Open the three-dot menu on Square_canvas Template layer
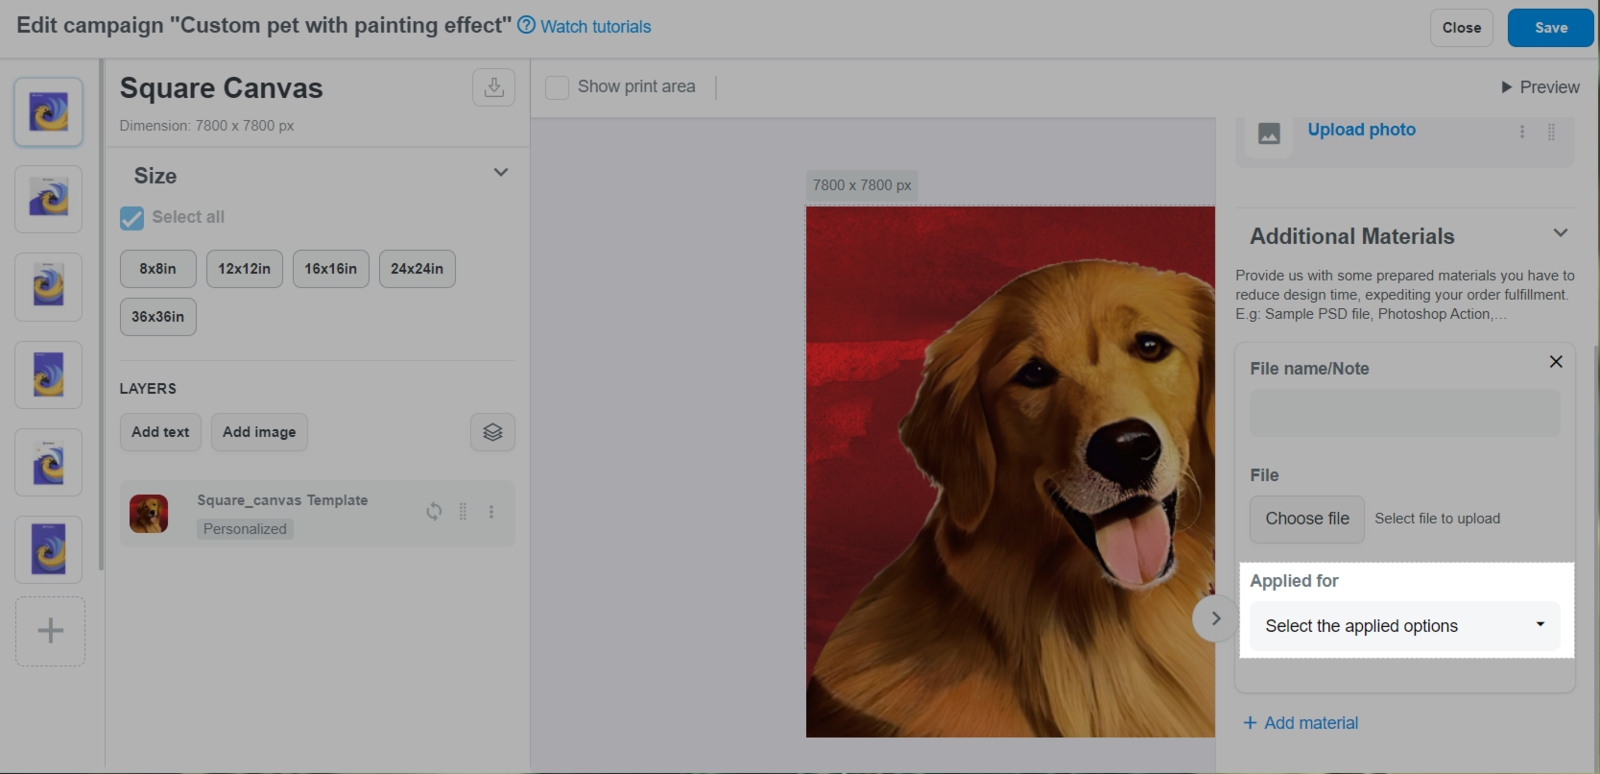Screen dimensions: 1600x774 [x=491, y=511]
